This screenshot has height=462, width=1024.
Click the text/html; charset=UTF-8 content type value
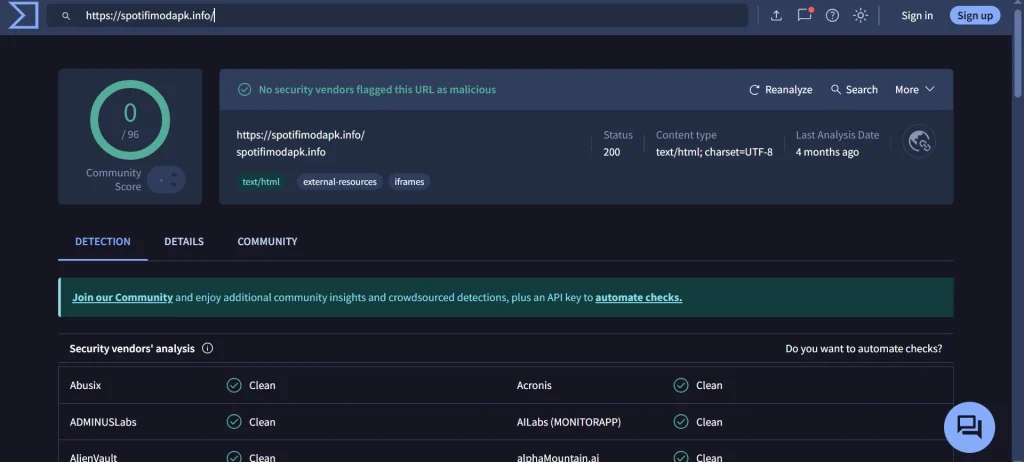tap(714, 152)
